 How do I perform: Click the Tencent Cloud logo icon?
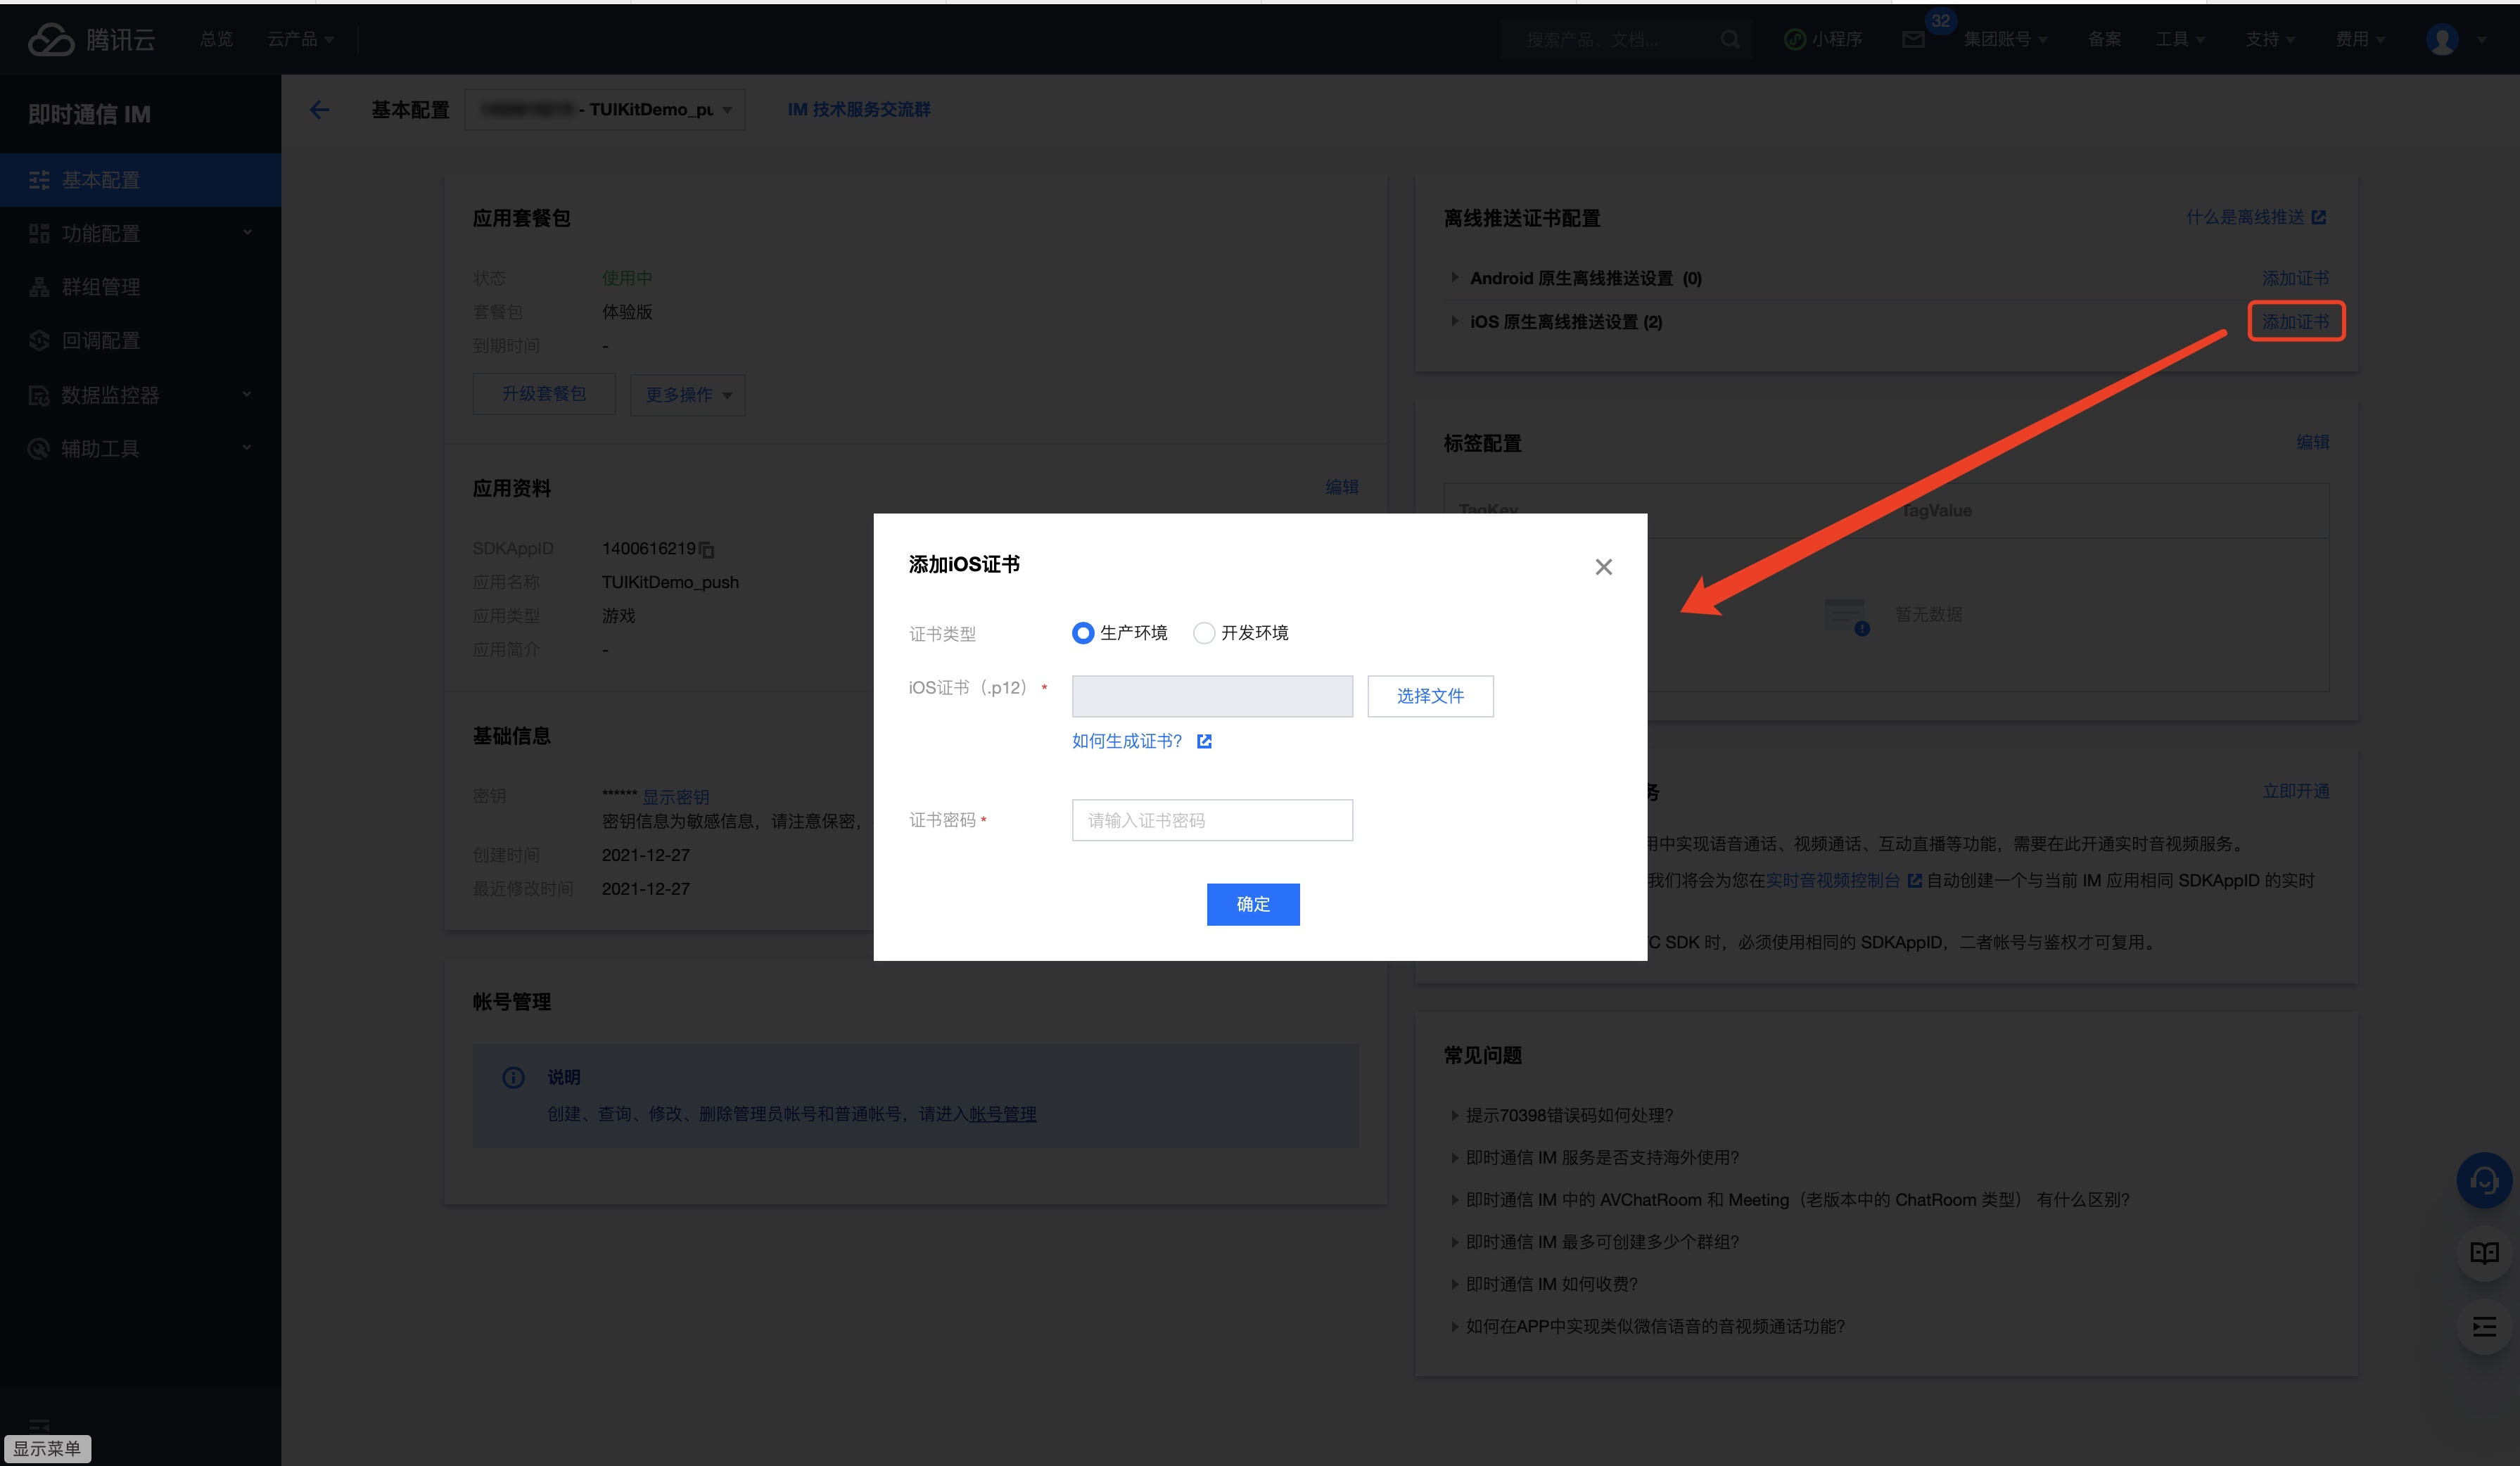[50, 39]
